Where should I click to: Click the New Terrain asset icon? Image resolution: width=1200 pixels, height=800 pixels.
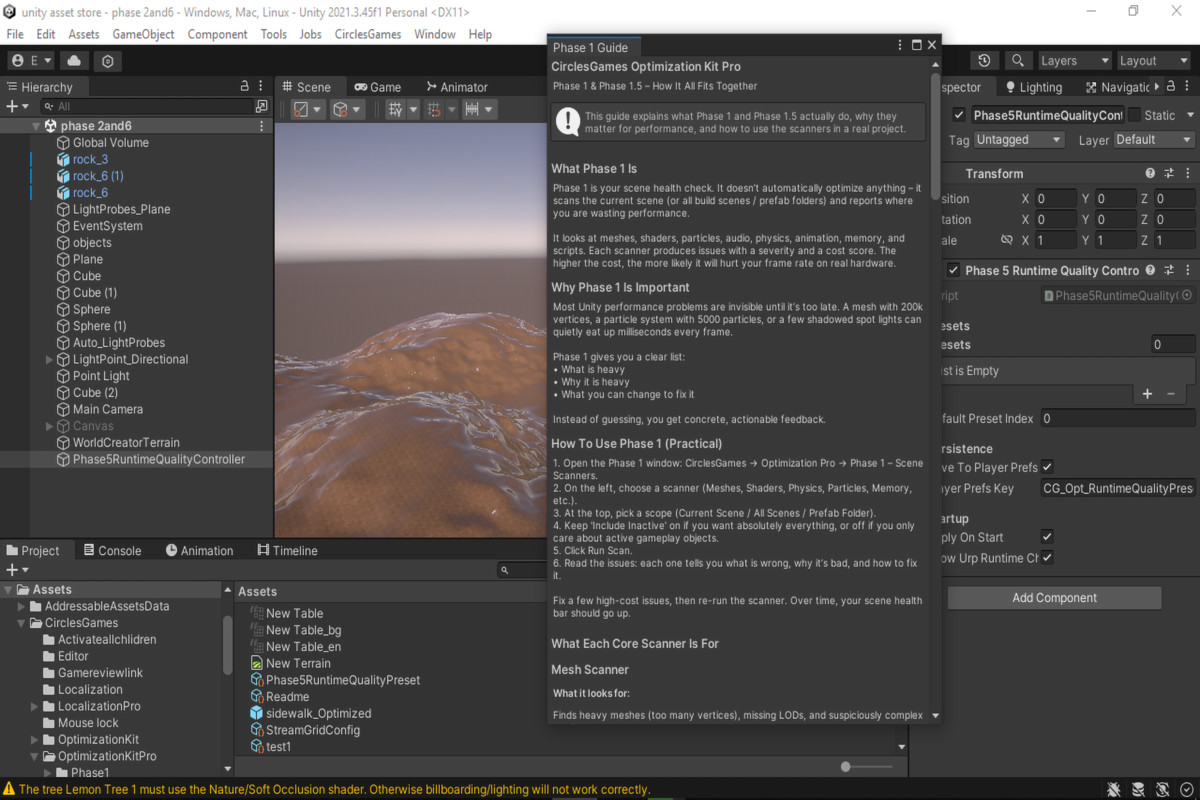(257, 663)
